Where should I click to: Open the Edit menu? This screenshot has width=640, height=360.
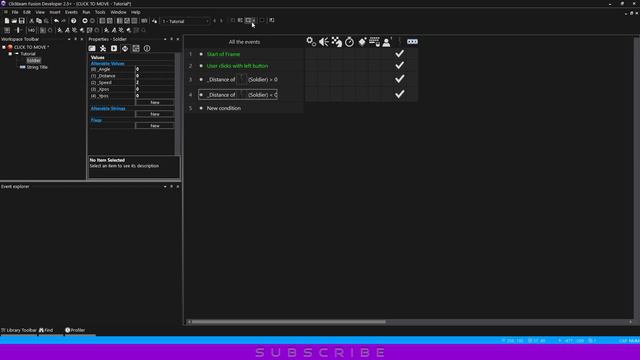[27, 12]
